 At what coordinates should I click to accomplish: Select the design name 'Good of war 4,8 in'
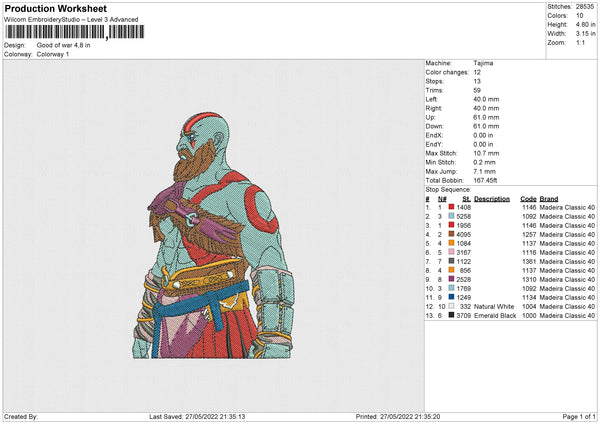[64, 45]
